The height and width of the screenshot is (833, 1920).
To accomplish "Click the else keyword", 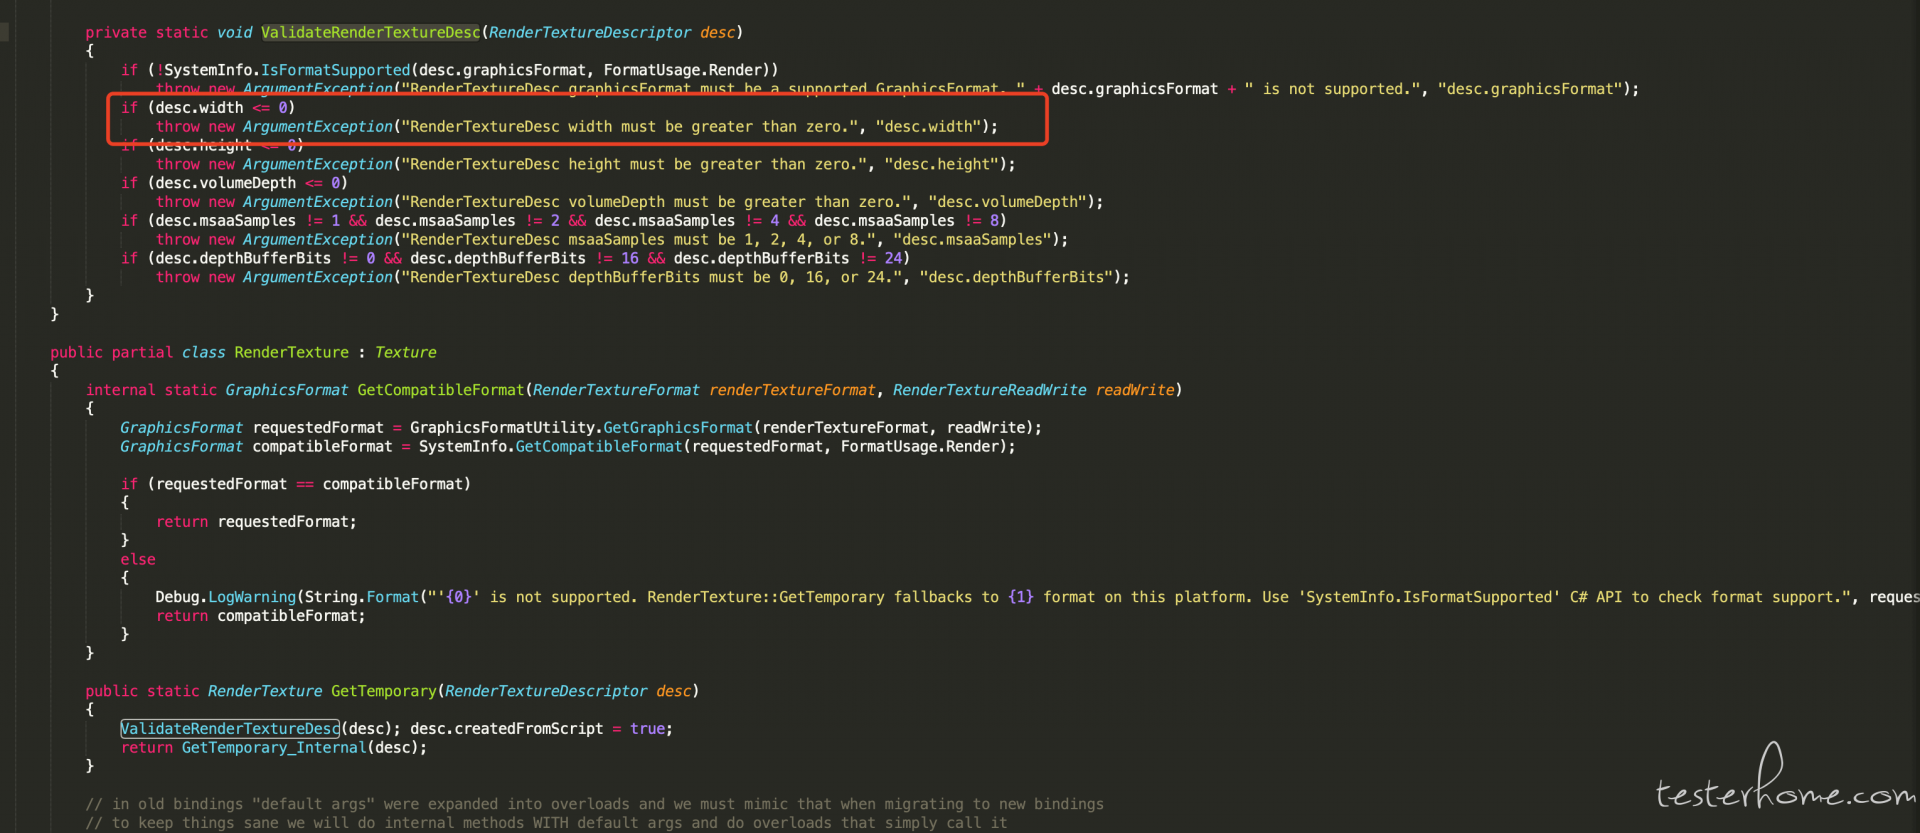I will coord(138,560).
